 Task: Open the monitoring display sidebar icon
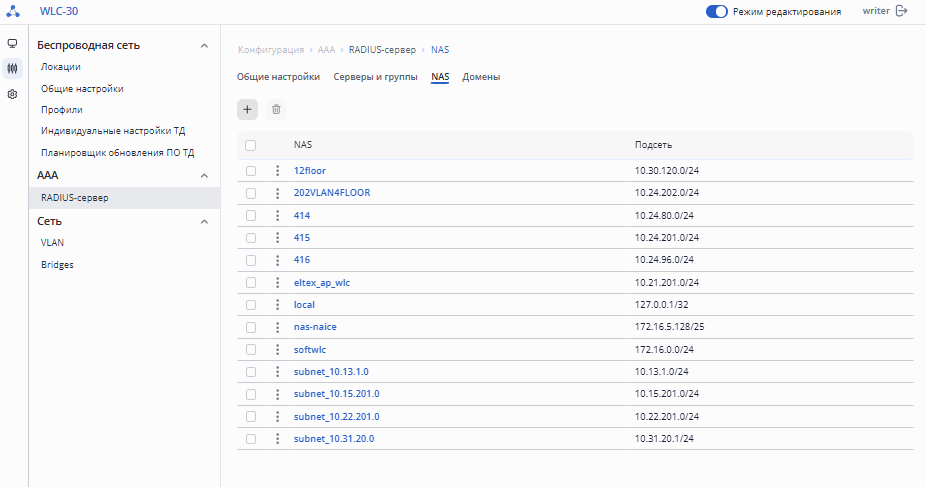click(12, 44)
